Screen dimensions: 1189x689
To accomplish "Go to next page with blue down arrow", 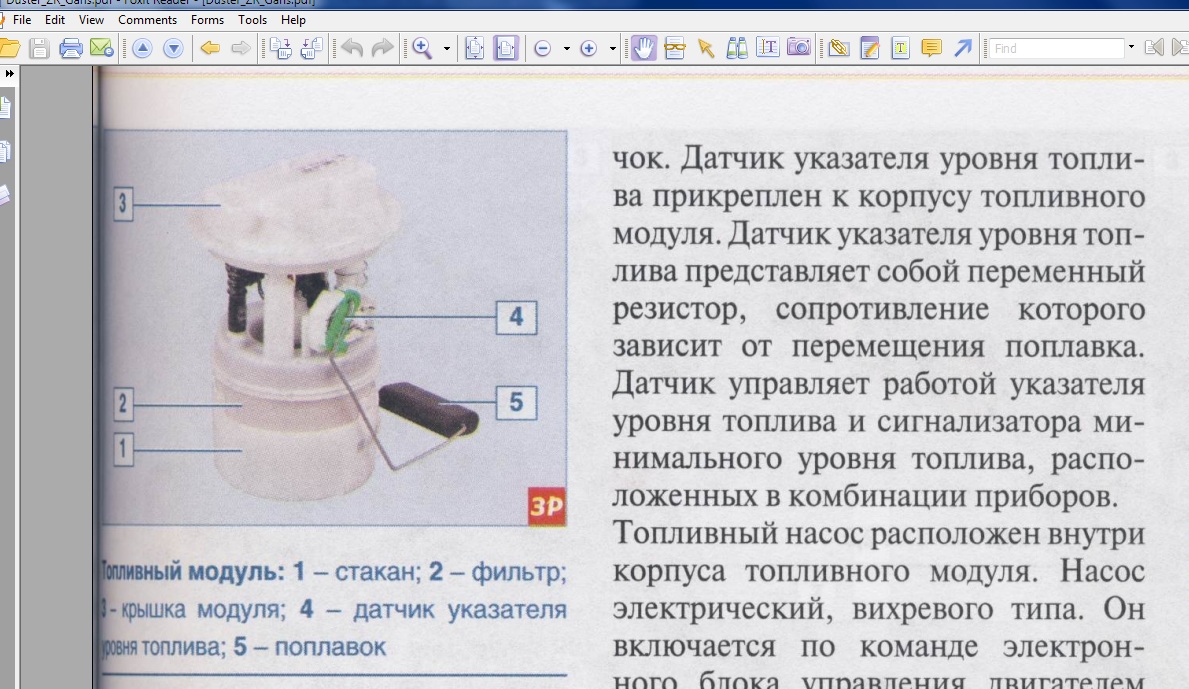I will tap(173, 49).
